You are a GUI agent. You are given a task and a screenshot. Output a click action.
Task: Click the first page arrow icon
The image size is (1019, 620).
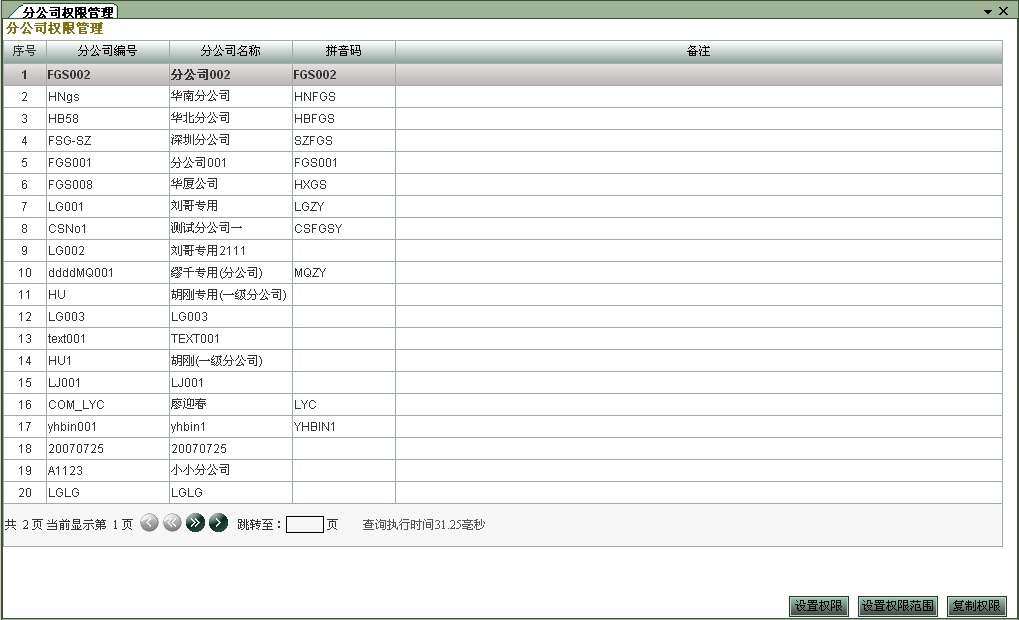pyautogui.click(x=170, y=523)
